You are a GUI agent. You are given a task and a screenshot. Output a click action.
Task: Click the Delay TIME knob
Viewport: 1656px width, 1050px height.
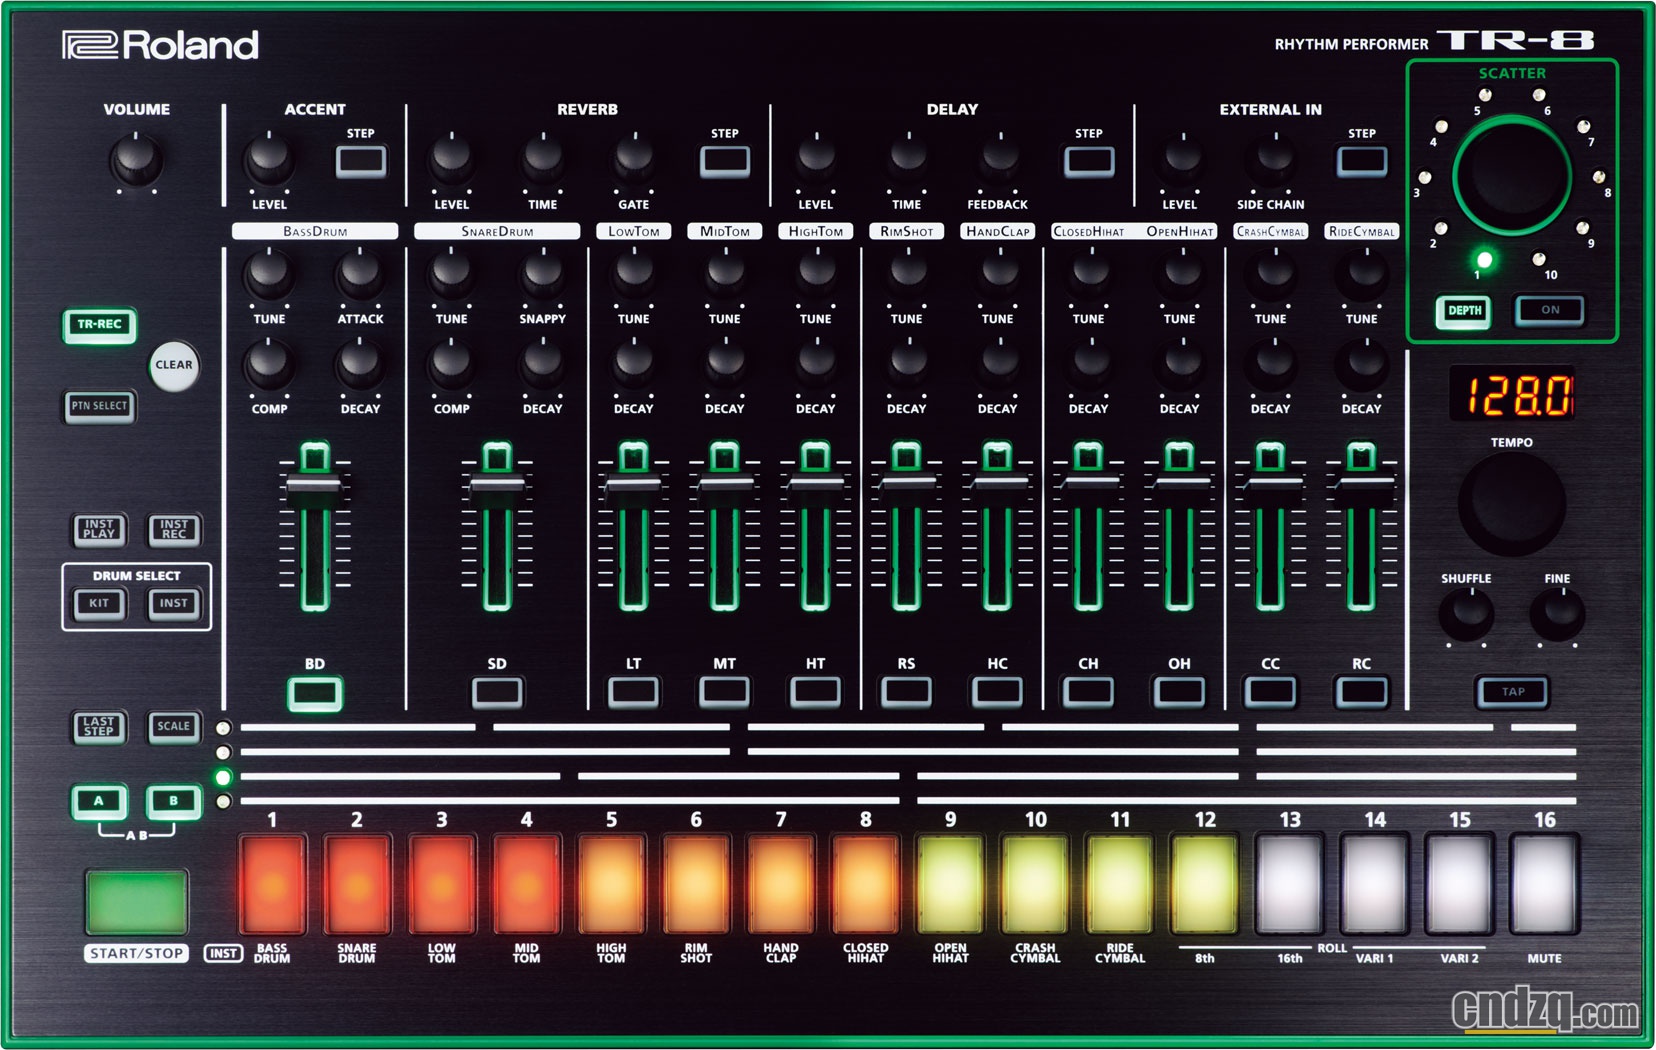click(907, 158)
